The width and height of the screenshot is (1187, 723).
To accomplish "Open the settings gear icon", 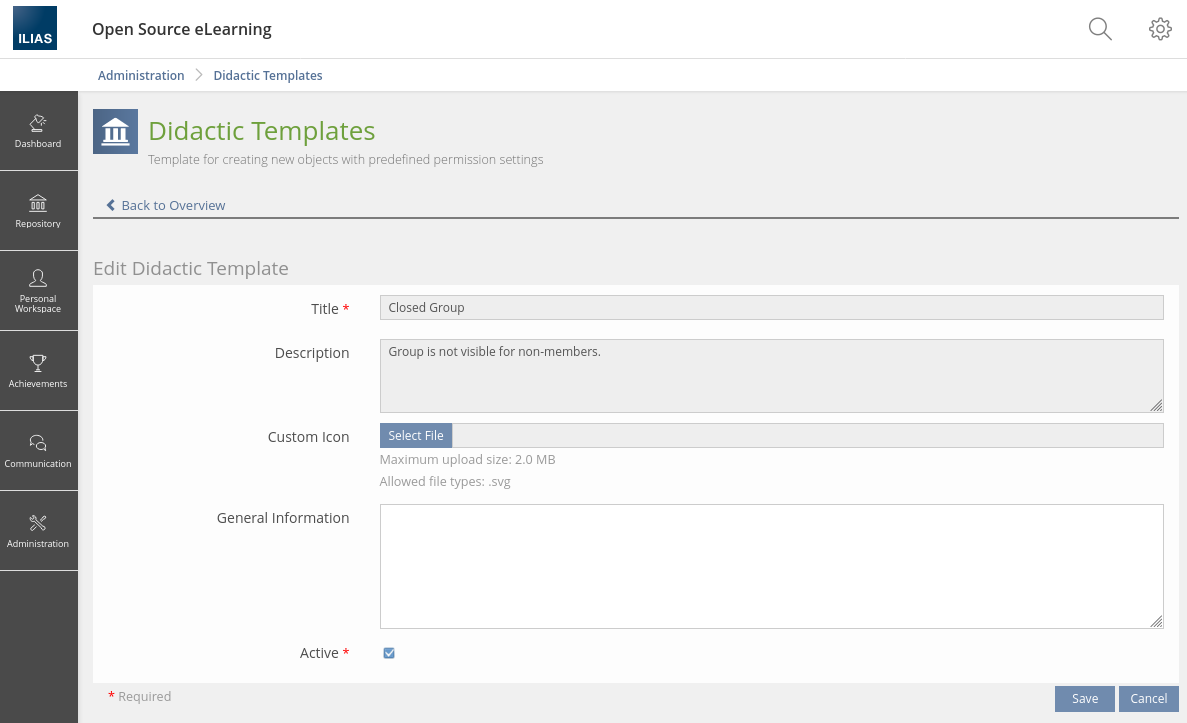I will pyautogui.click(x=1159, y=29).
